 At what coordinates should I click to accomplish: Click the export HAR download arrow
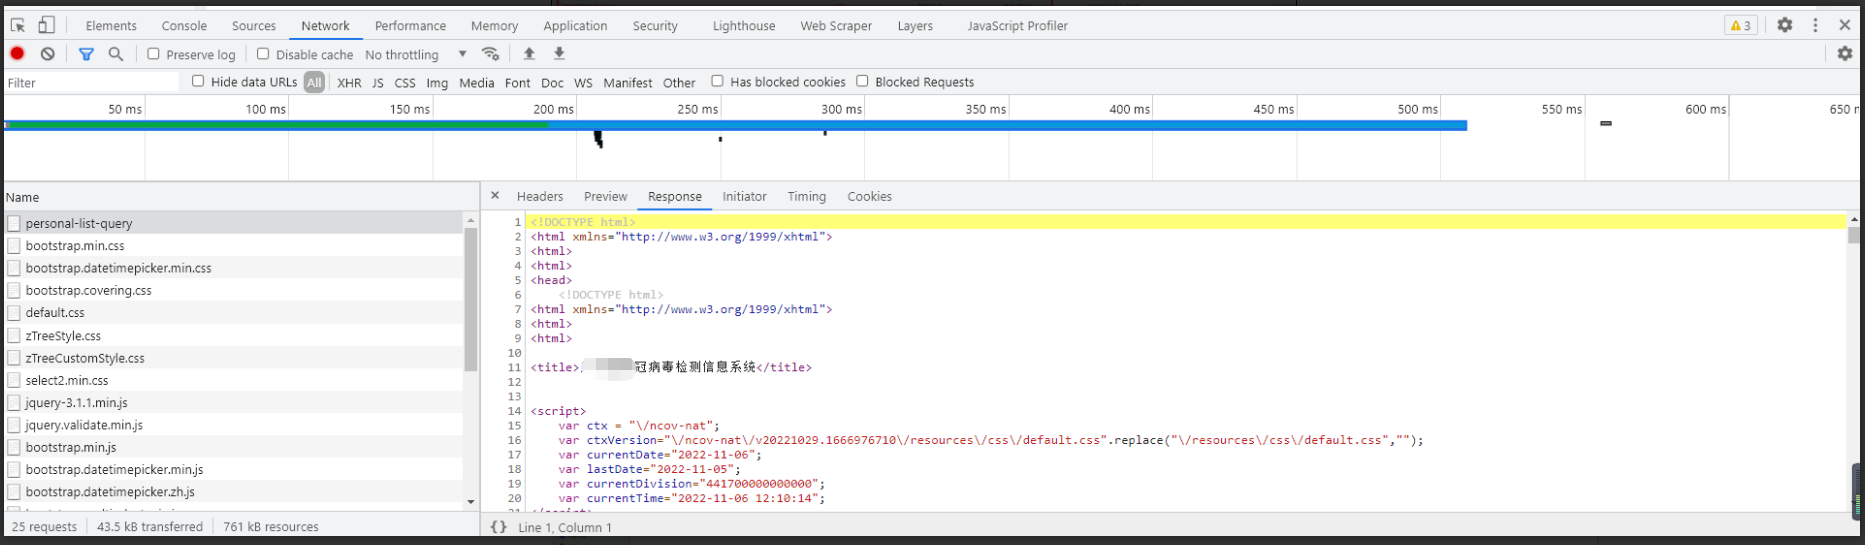559,54
